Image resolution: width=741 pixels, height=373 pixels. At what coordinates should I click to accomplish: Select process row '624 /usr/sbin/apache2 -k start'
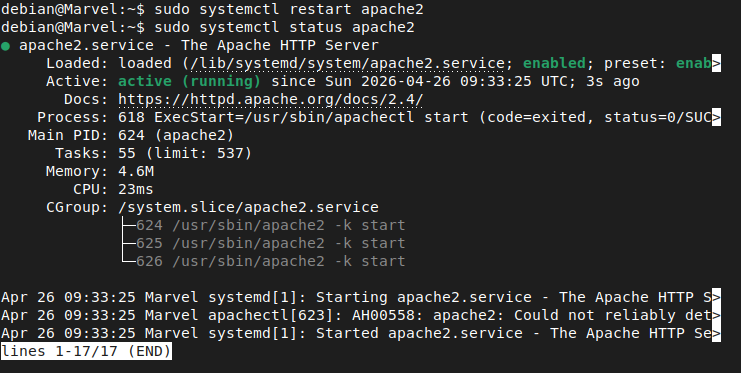pos(270,226)
